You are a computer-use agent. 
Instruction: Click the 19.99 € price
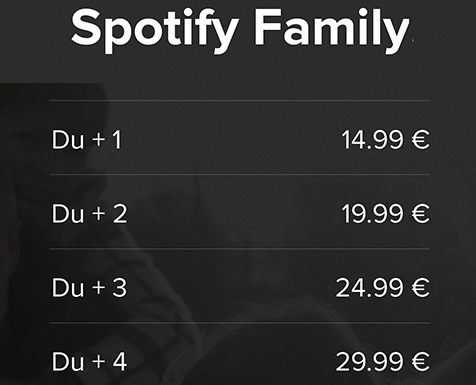[386, 214]
